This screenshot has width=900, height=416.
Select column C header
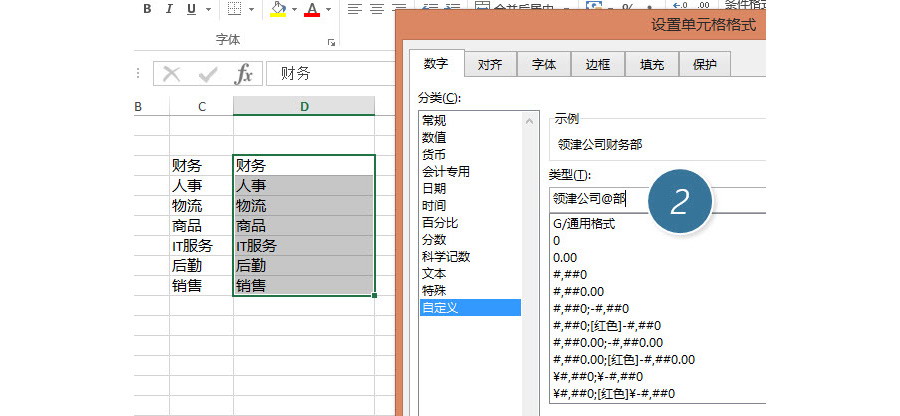201,106
